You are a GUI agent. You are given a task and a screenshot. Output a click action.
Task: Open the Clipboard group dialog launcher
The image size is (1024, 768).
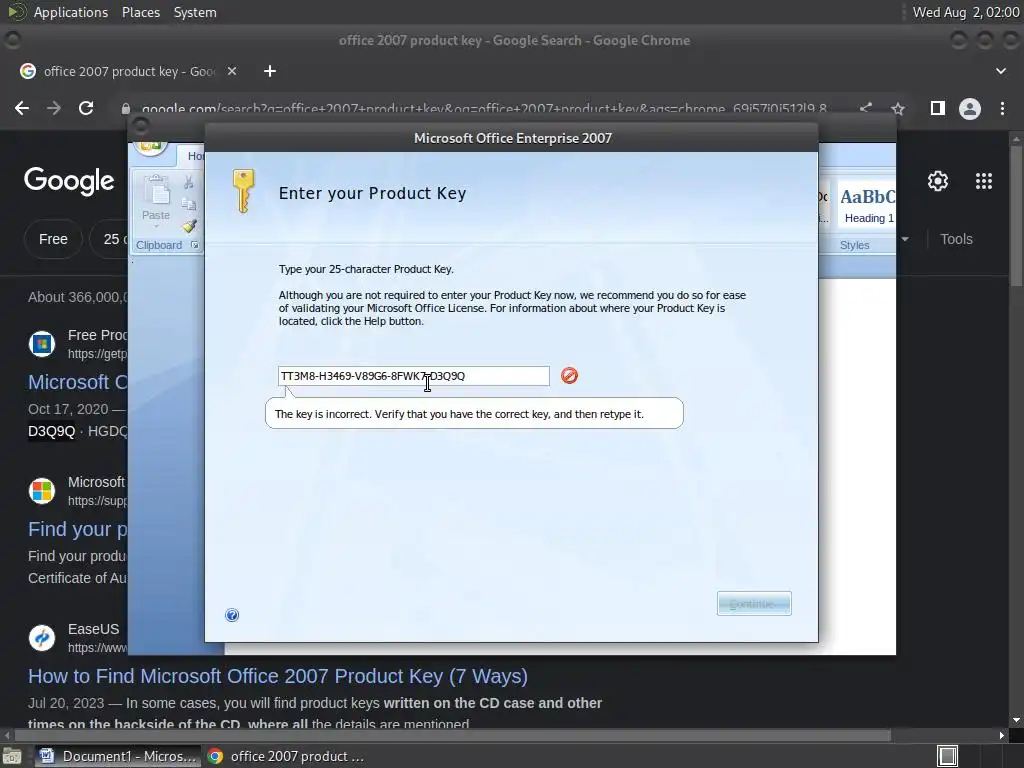(195, 245)
